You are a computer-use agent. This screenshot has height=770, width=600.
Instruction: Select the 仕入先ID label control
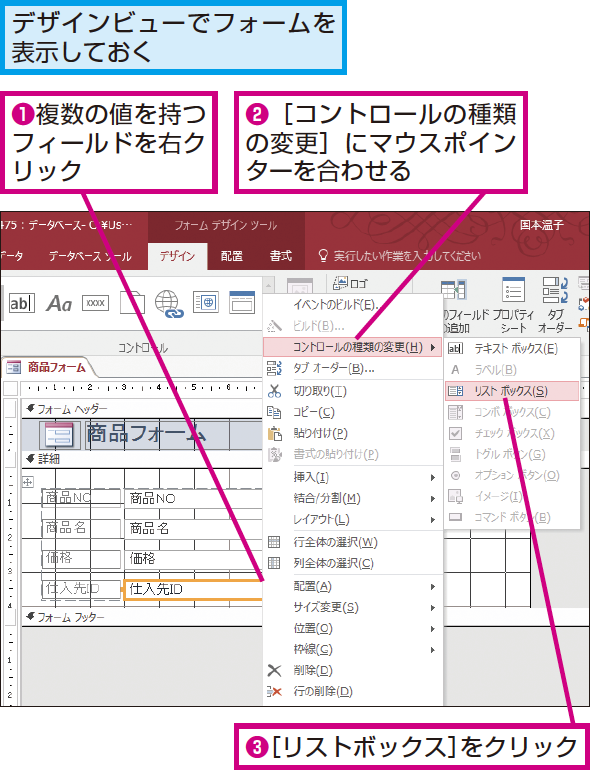(82, 589)
